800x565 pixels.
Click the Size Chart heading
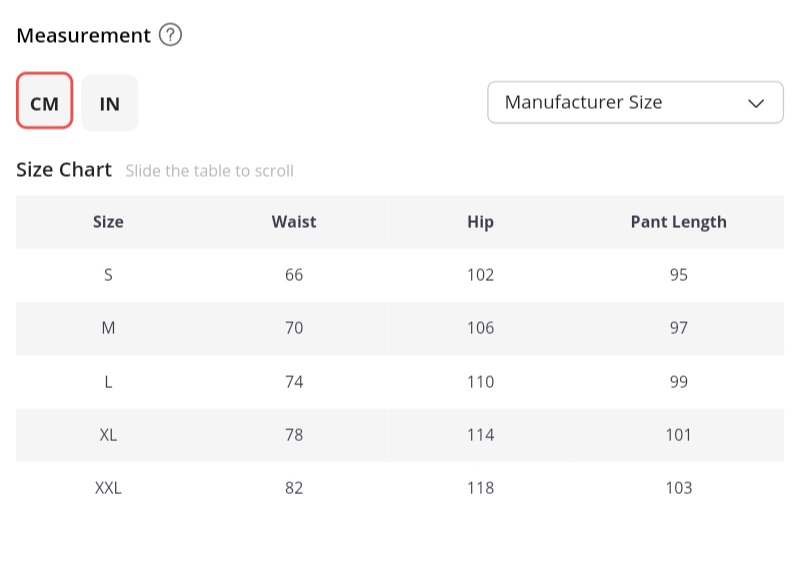[64, 170]
